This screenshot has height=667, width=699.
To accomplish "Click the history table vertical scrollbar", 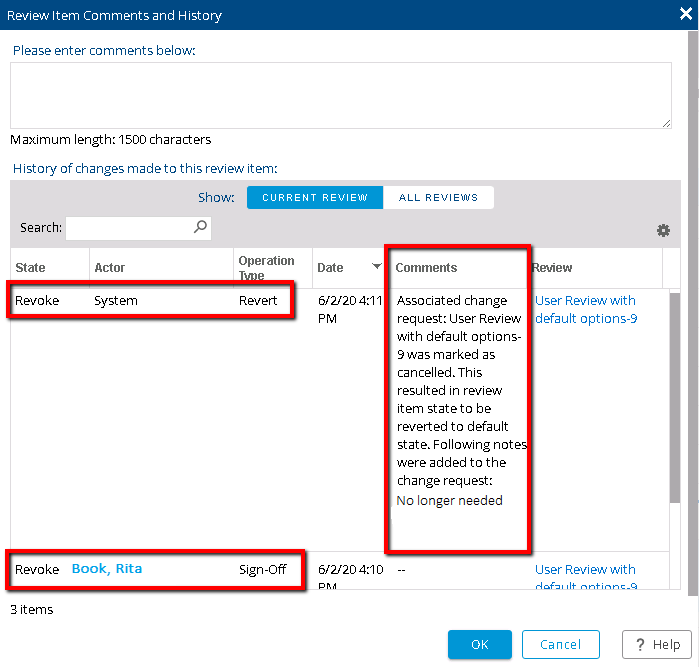I will tap(675, 400).
